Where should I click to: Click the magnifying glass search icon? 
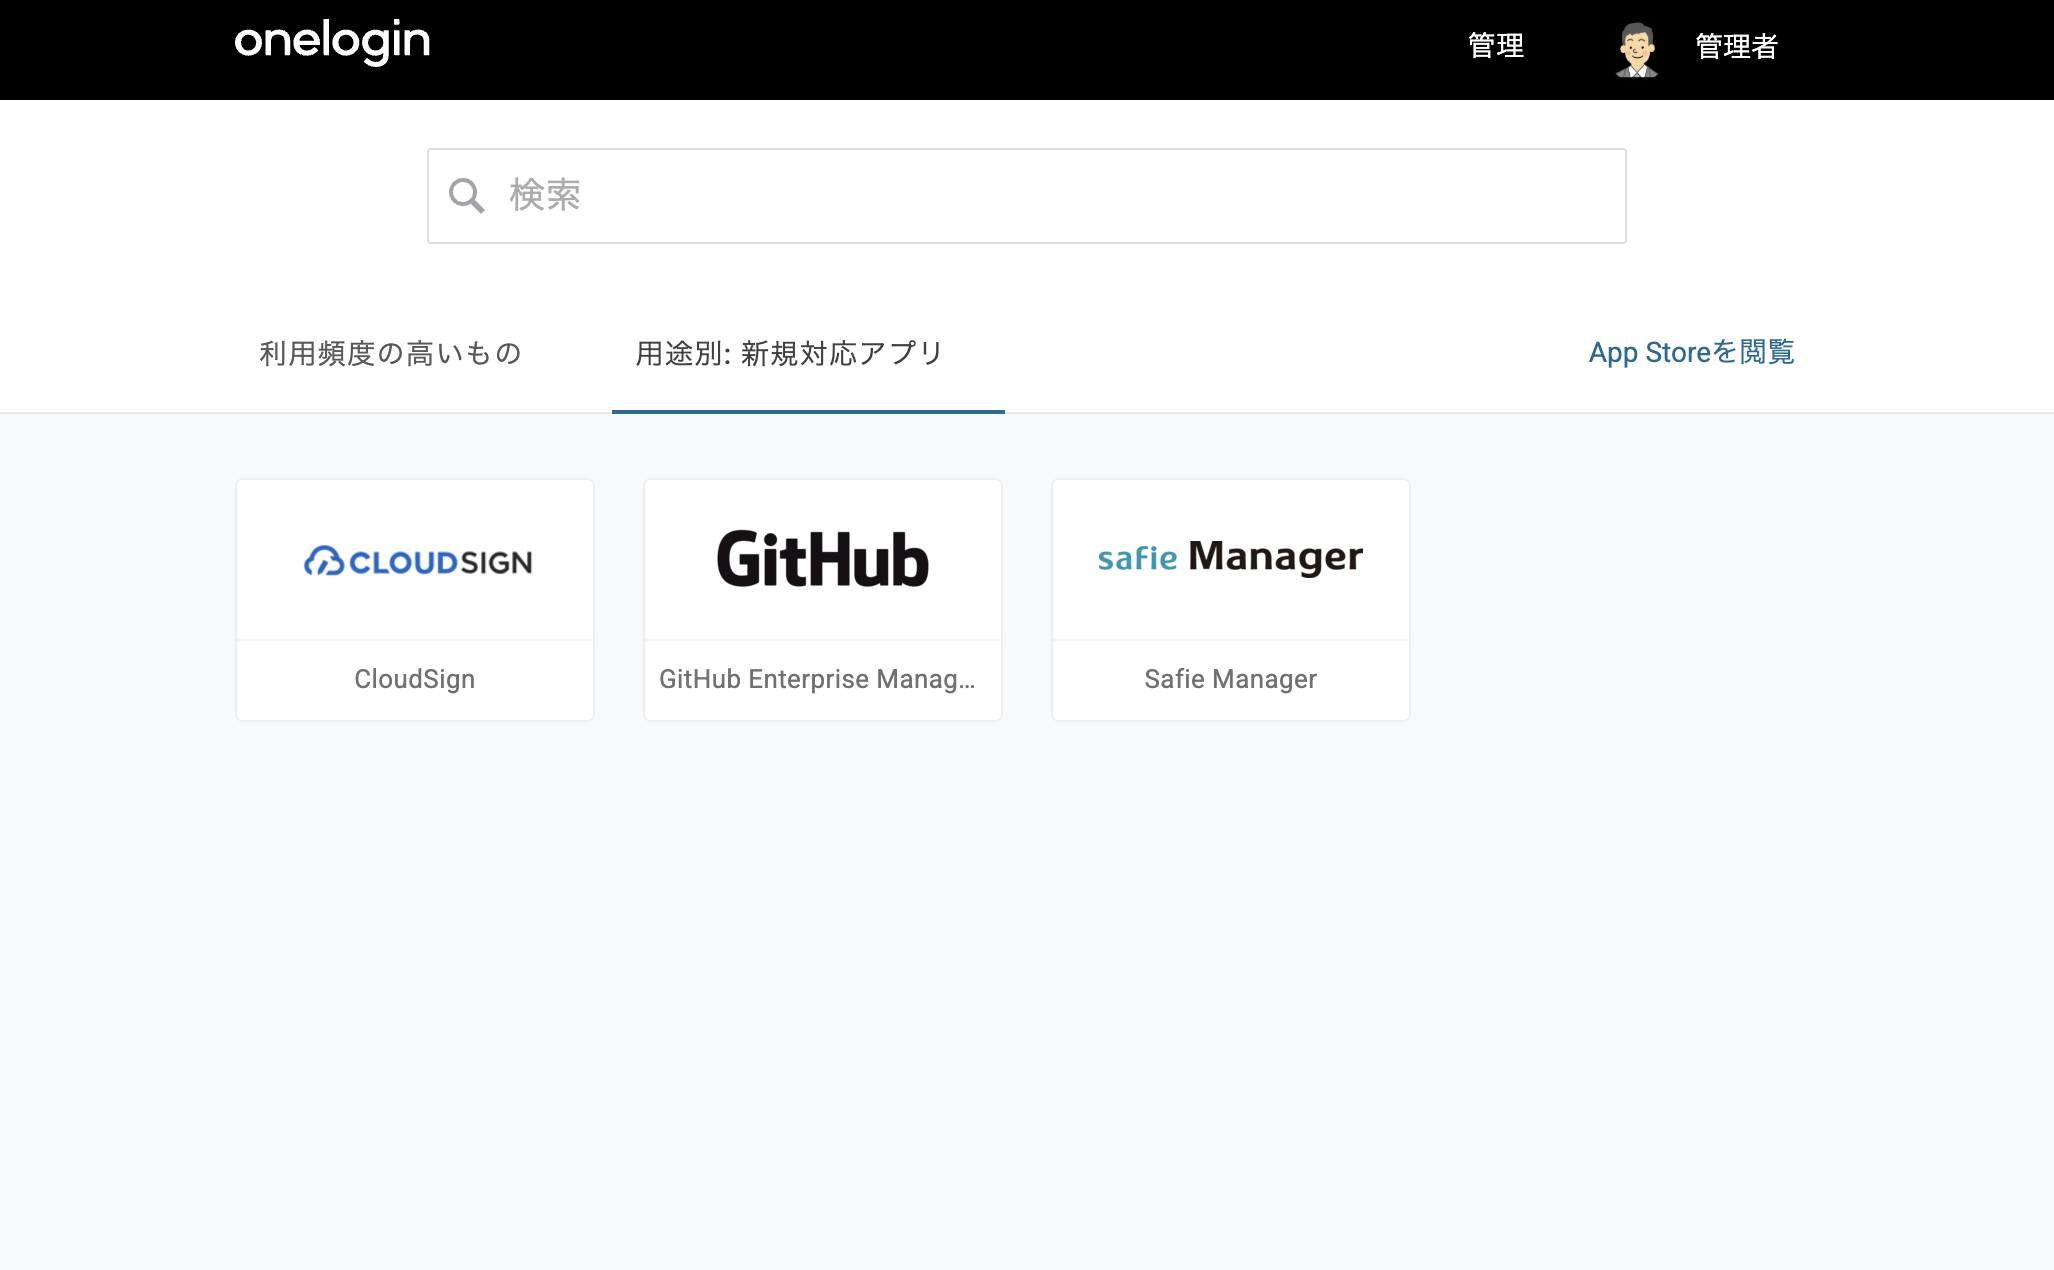coord(466,196)
